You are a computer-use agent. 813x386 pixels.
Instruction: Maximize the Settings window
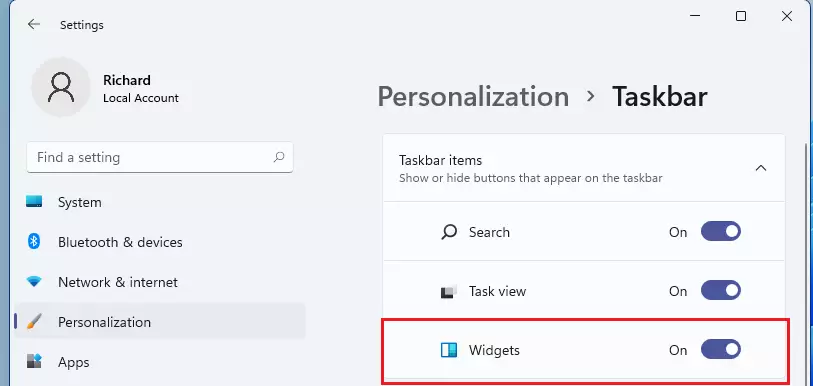pyautogui.click(x=741, y=16)
